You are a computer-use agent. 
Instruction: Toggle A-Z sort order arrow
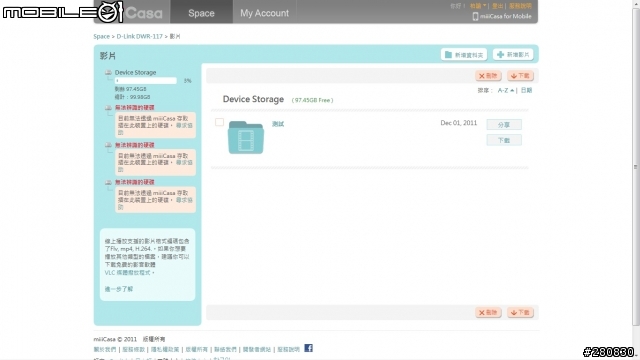(512, 90)
